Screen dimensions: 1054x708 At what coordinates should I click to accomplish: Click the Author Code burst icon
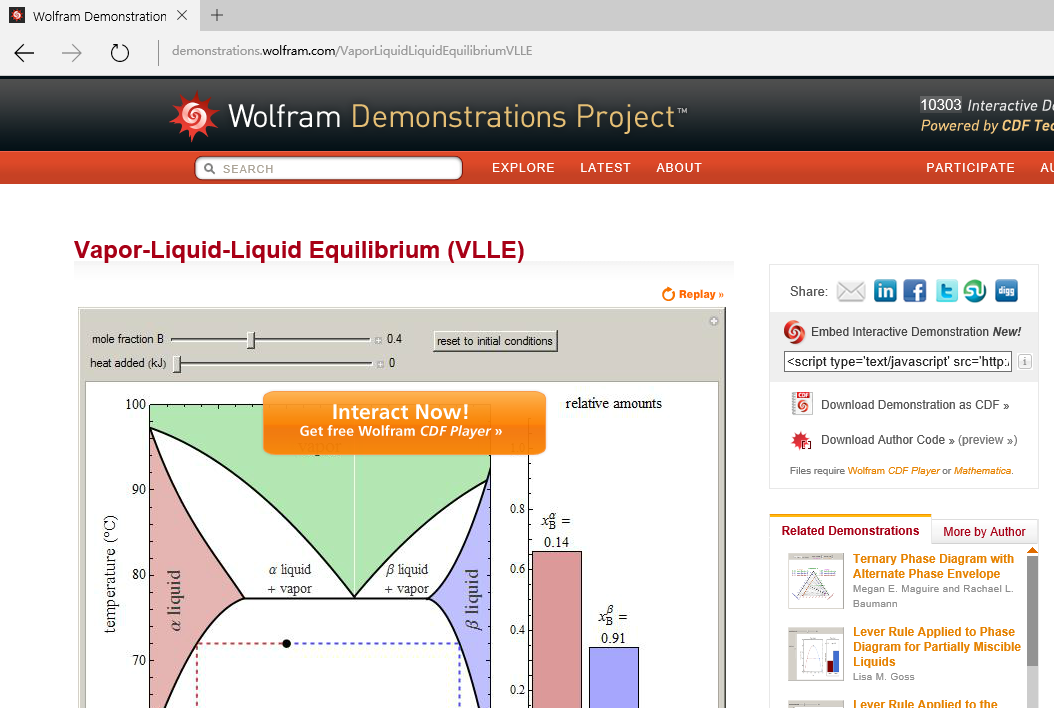pyautogui.click(x=801, y=440)
